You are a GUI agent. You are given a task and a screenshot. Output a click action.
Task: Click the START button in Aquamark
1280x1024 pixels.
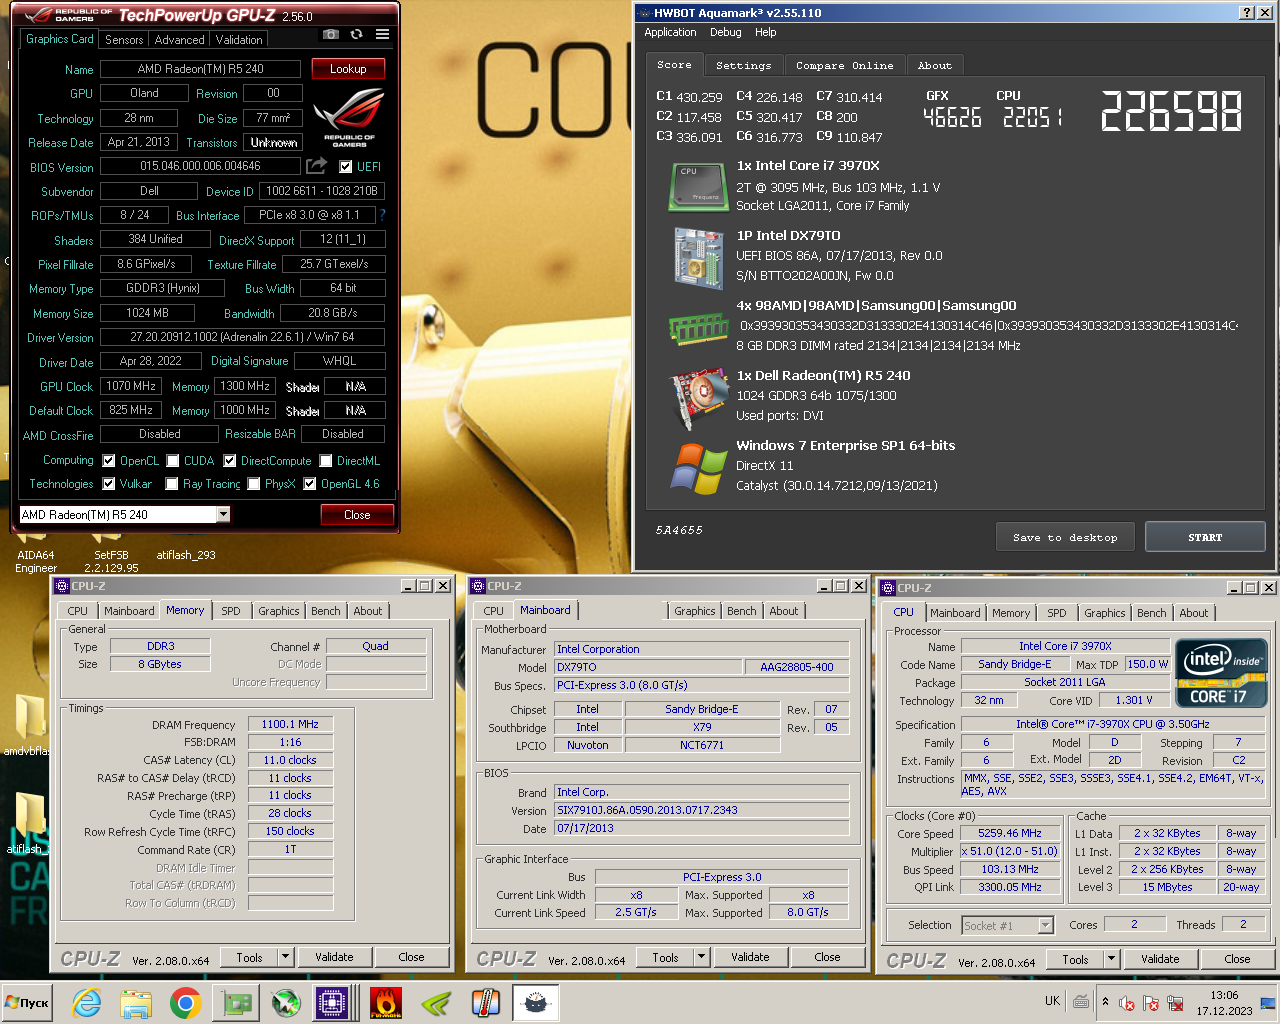[x=1205, y=537]
